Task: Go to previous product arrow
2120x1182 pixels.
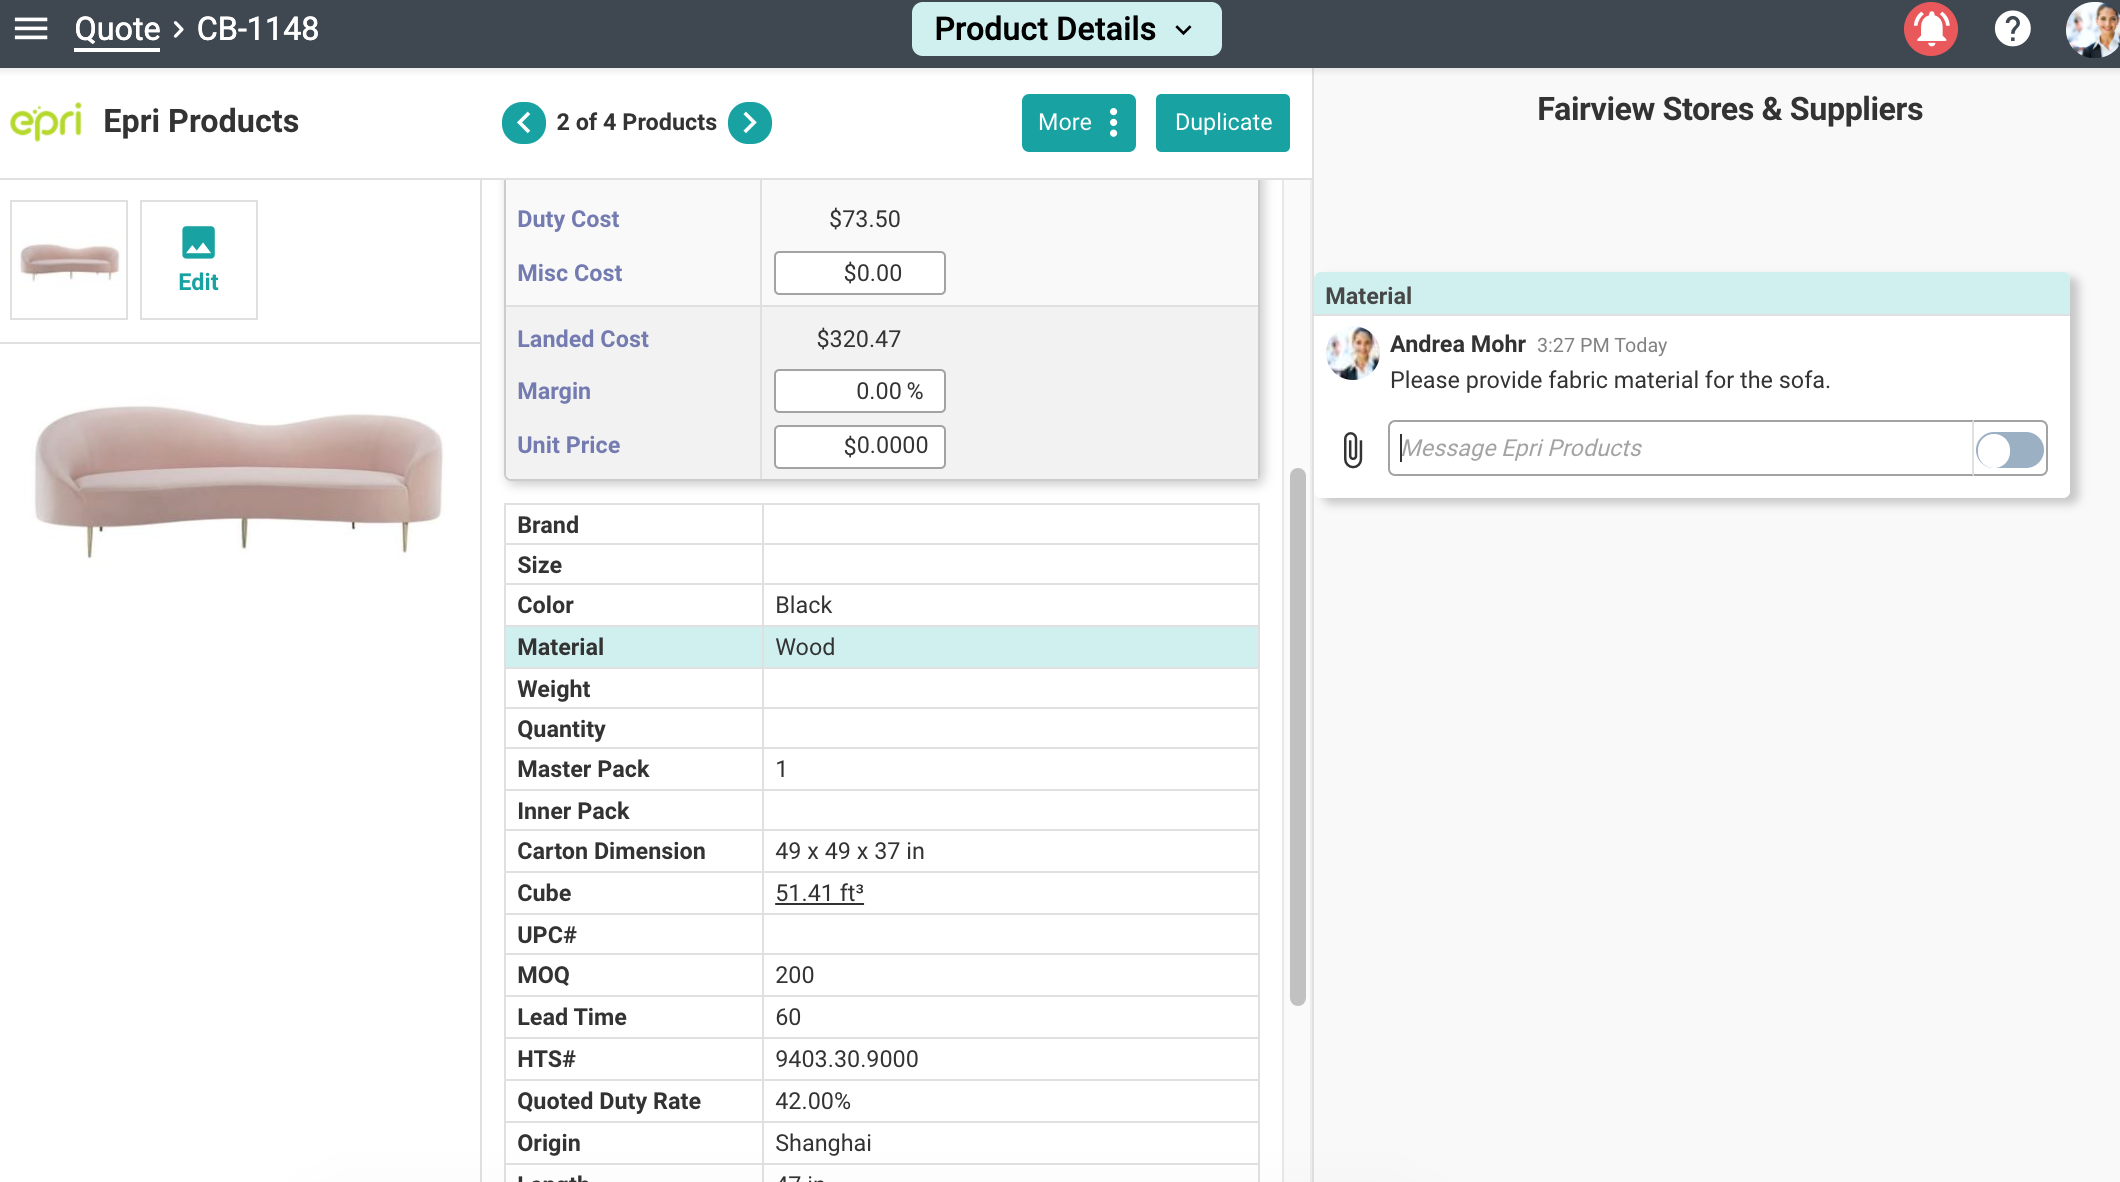Action: pos(524,123)
